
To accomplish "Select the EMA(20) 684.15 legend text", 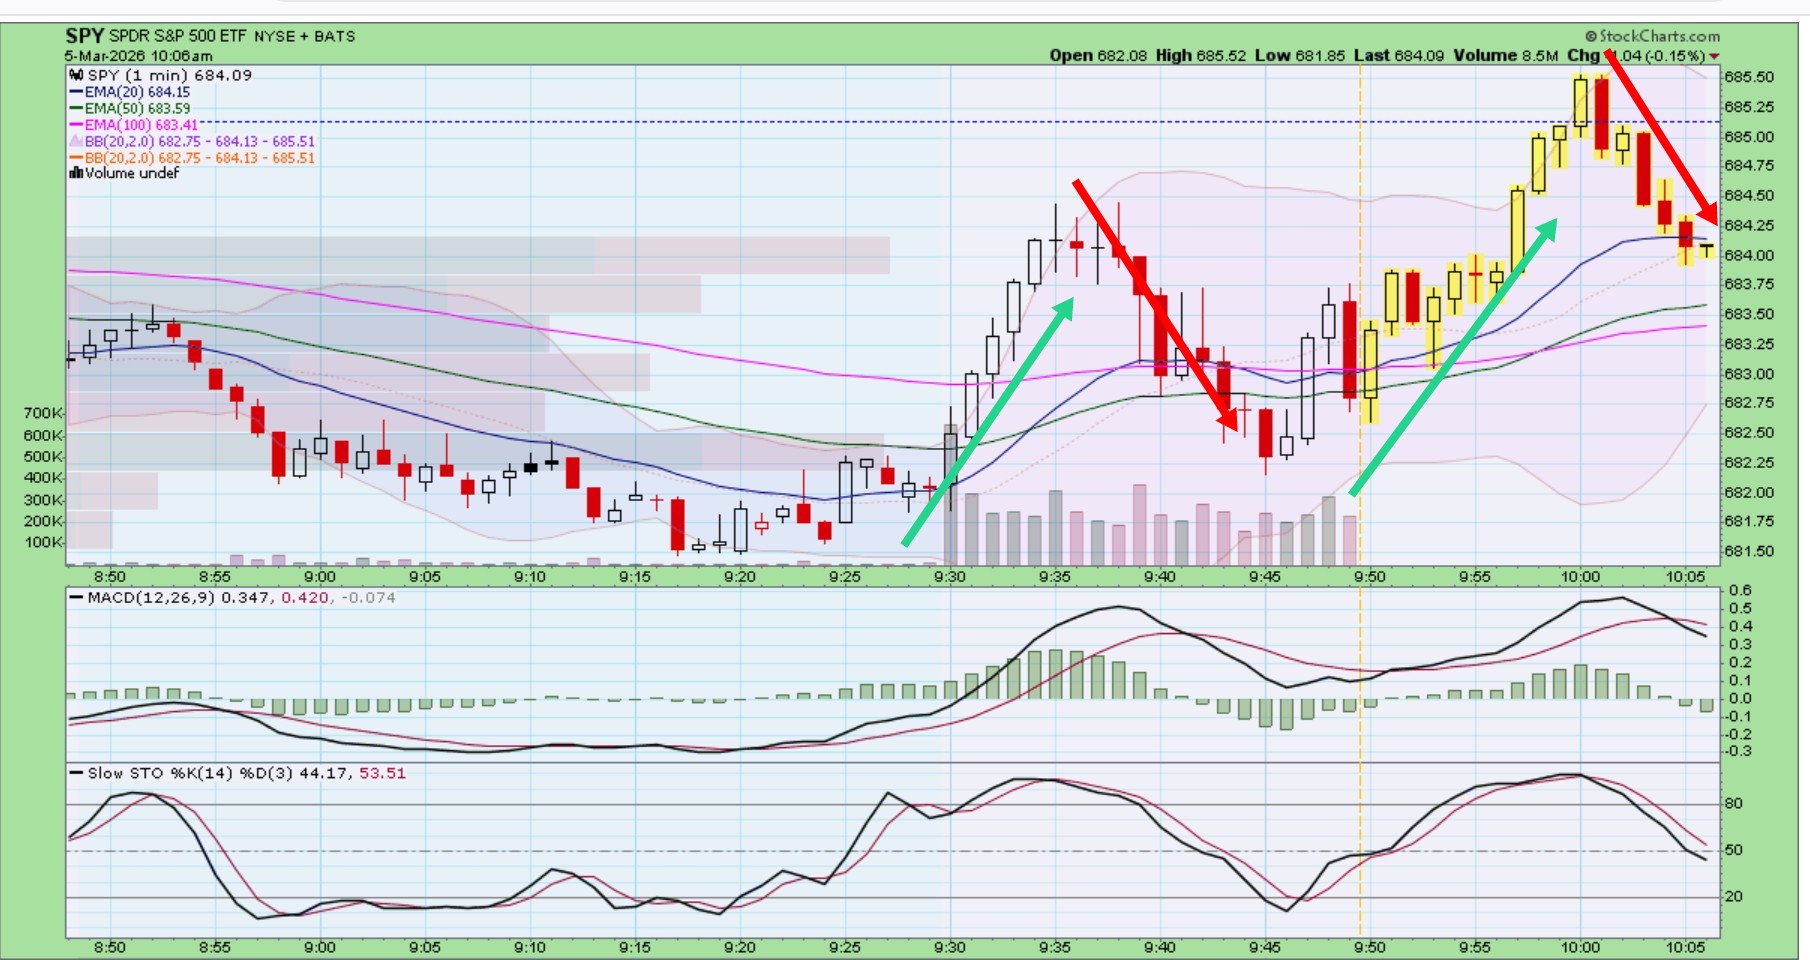I will (137, 92).
